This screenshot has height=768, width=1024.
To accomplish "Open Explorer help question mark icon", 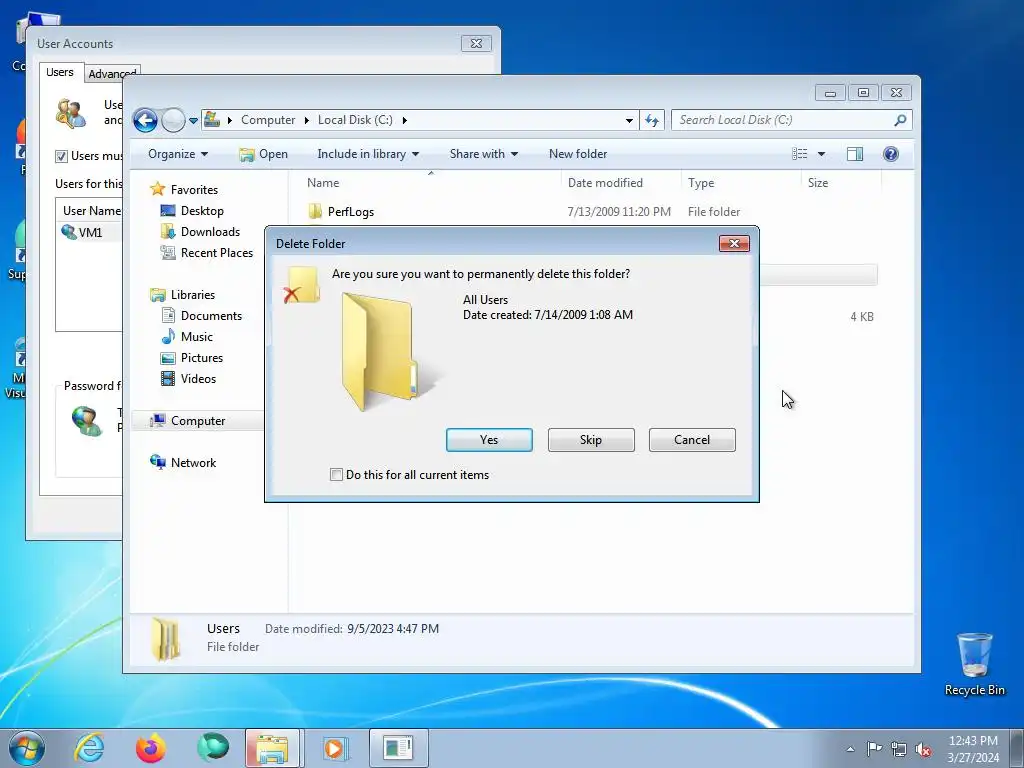I will pos(891,154).
